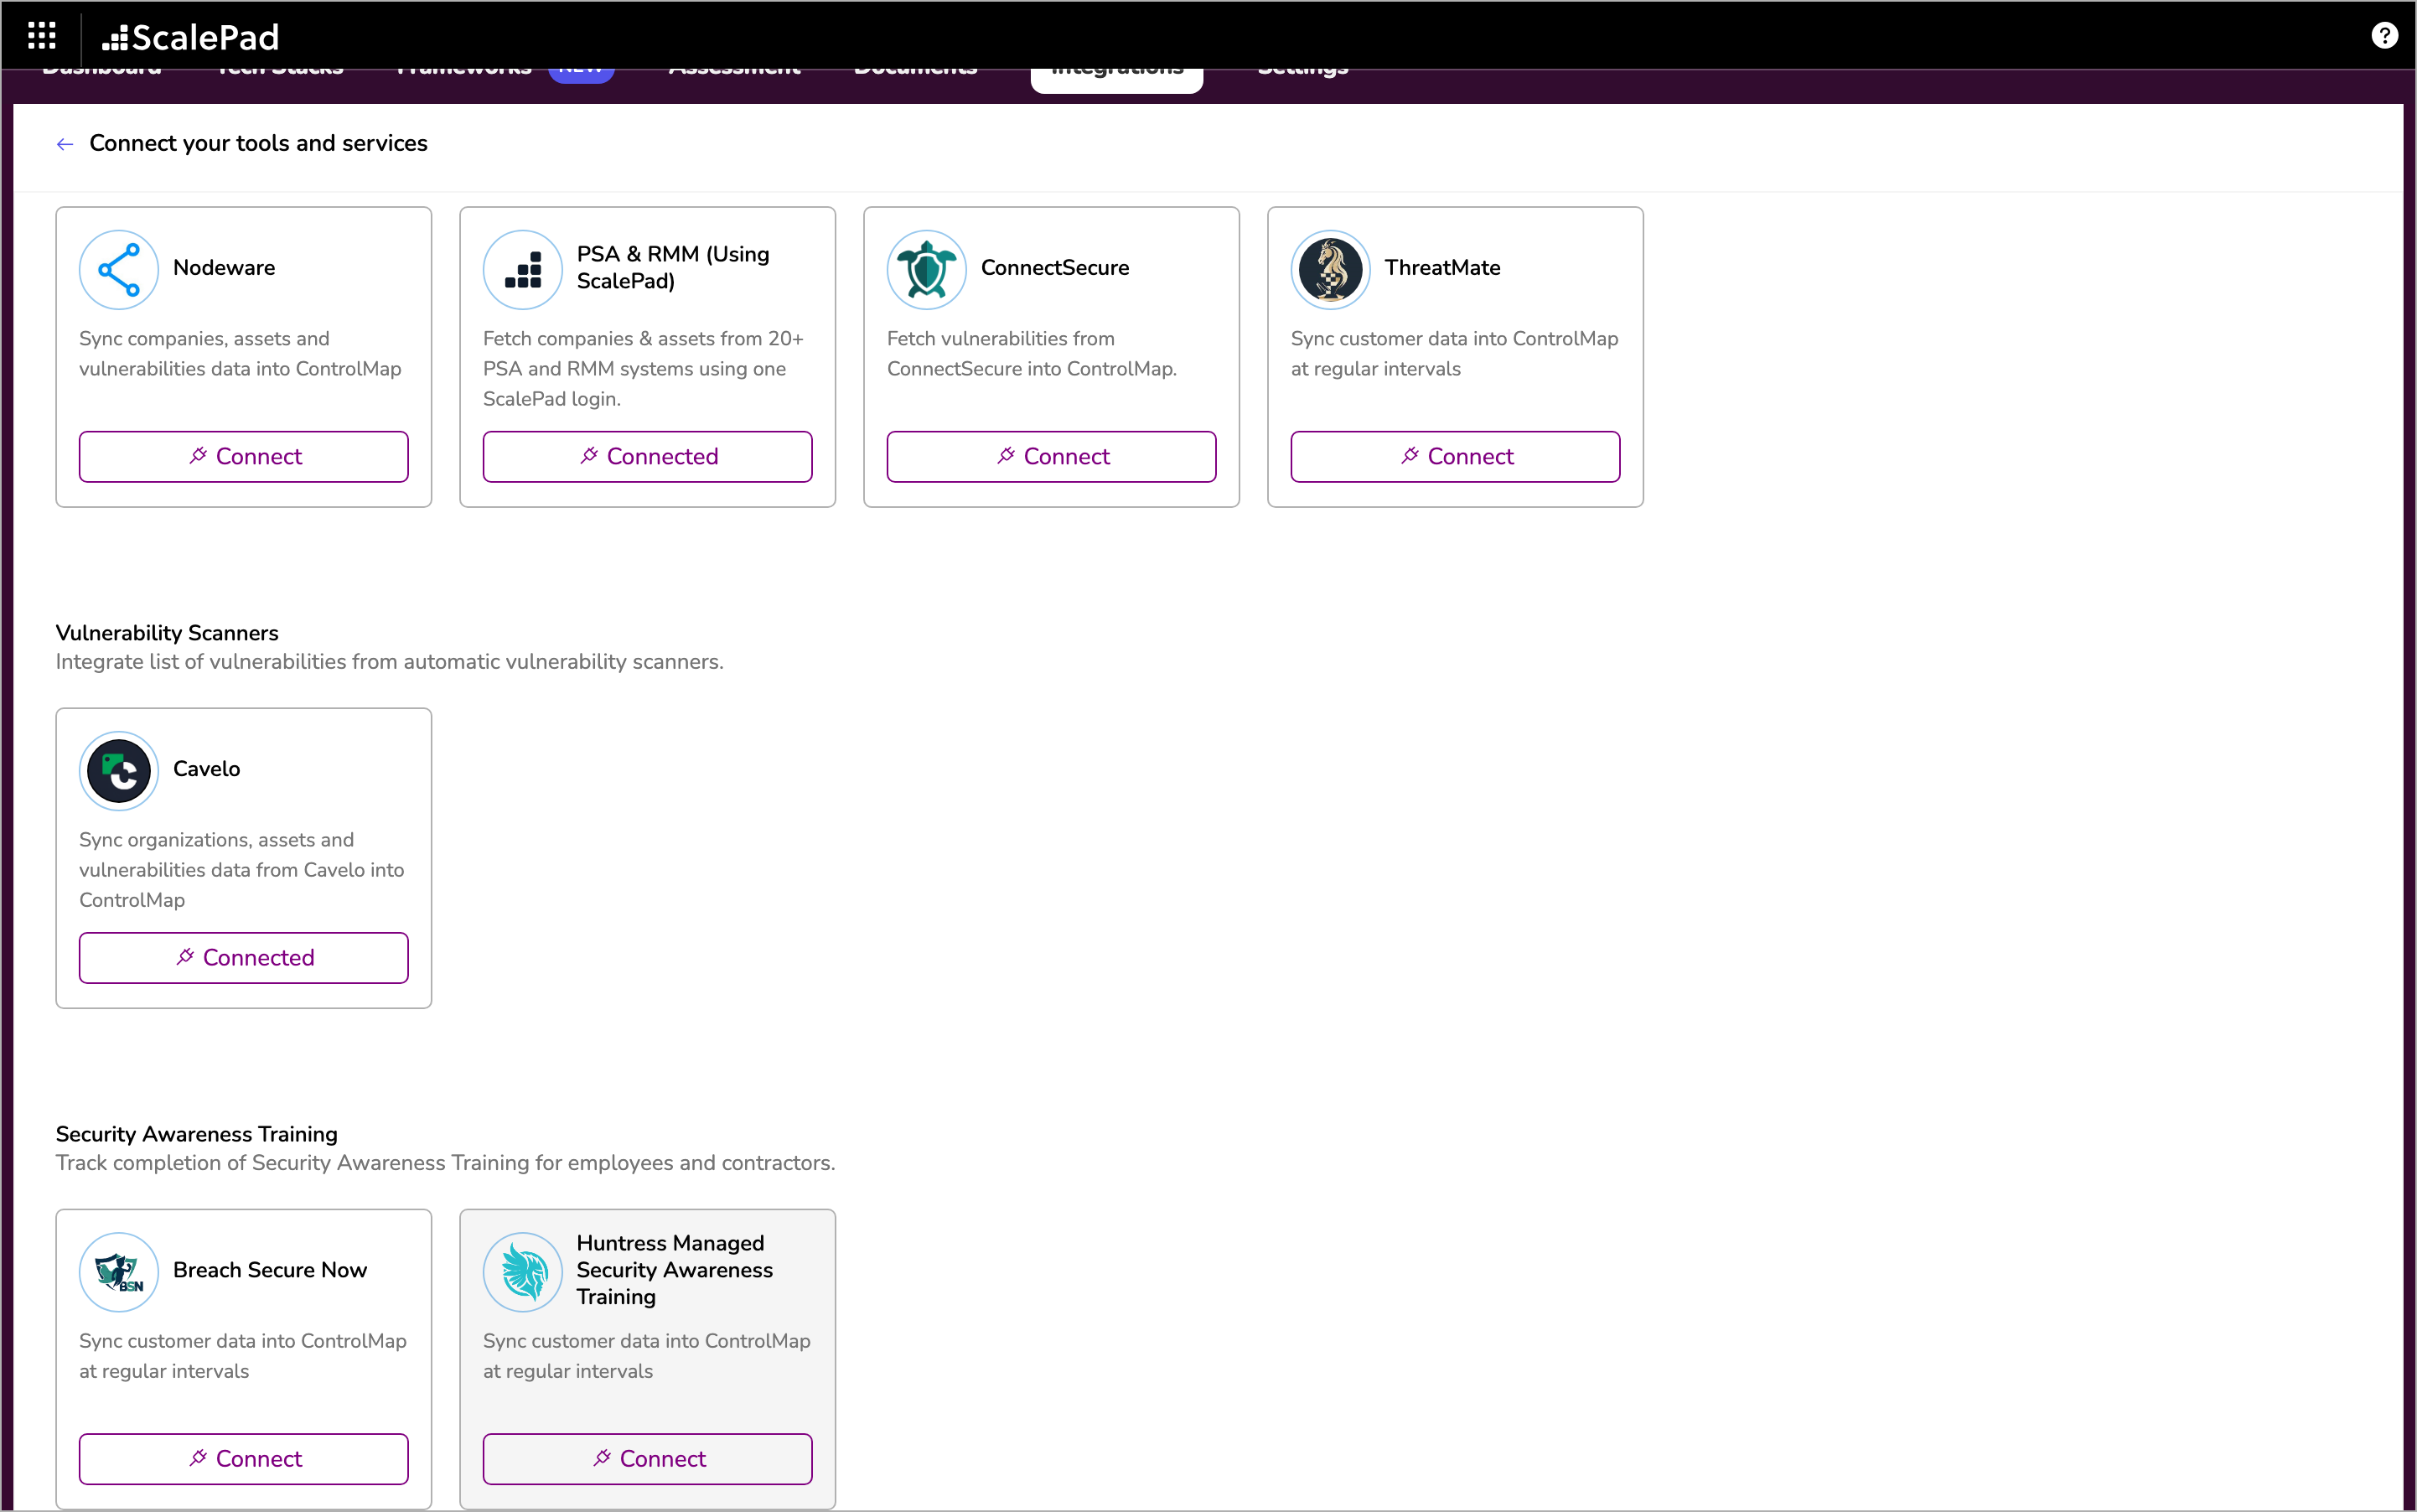Connect the ConnectSecure integration

coord(1052,456)
